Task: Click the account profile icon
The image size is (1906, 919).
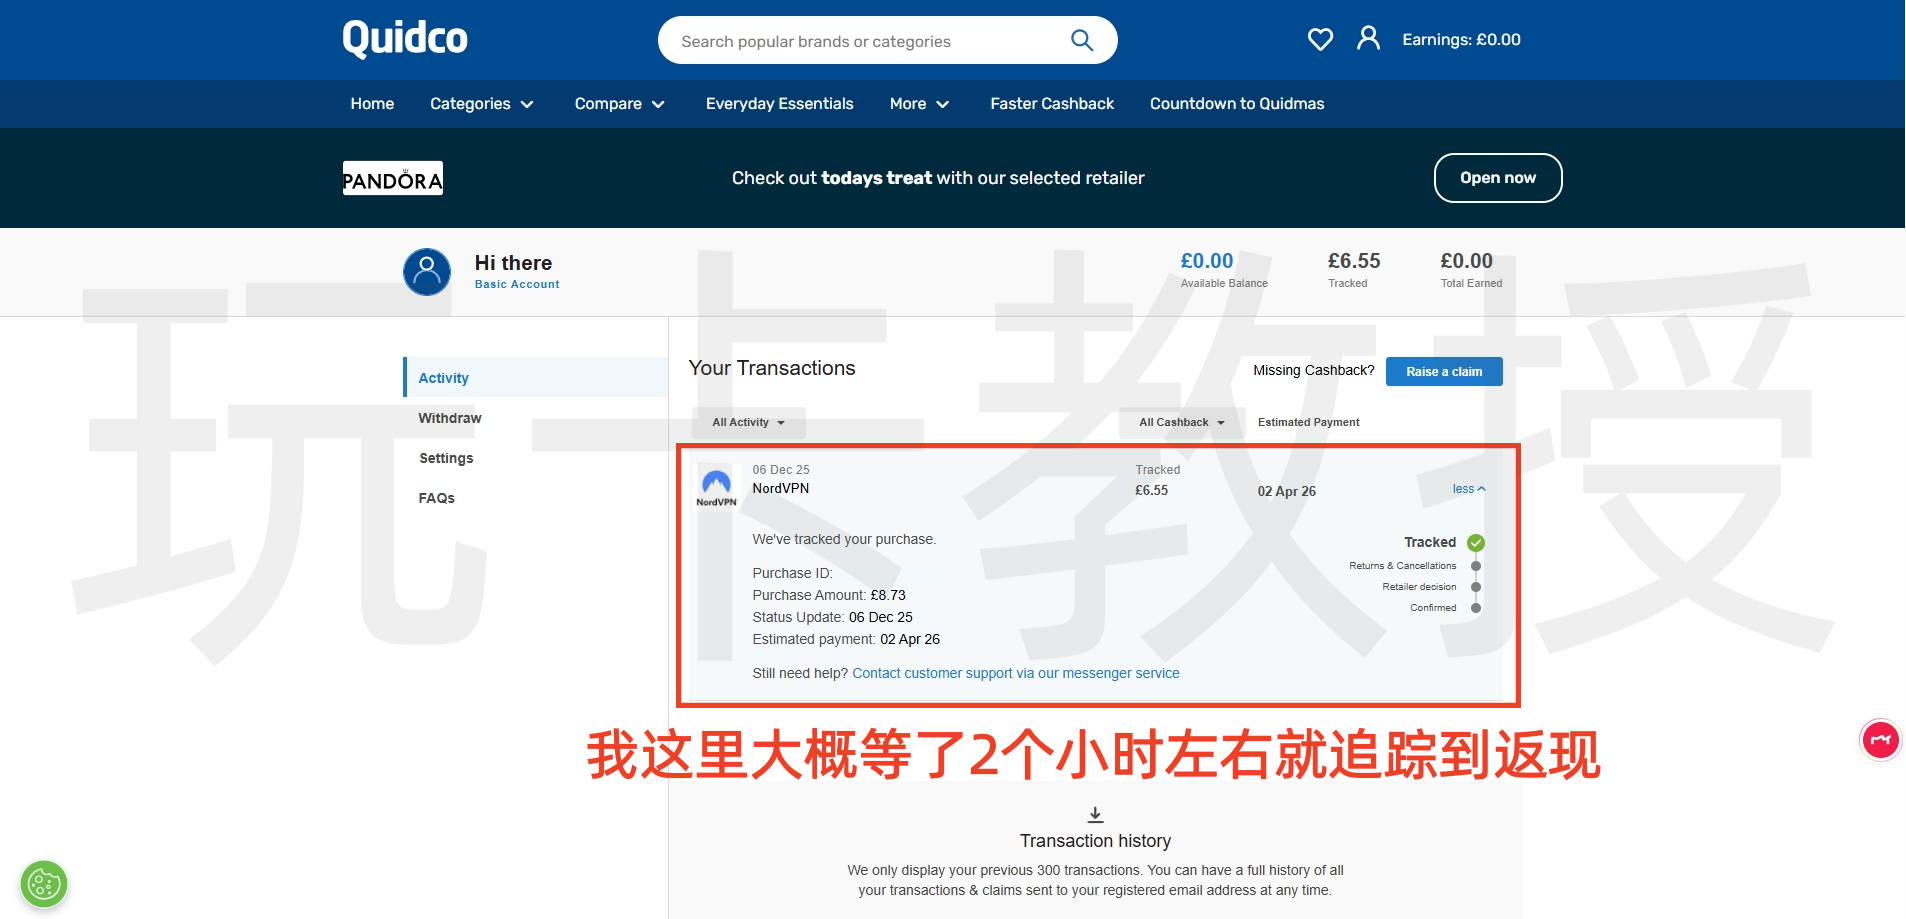Action: tap(1367, 38)
